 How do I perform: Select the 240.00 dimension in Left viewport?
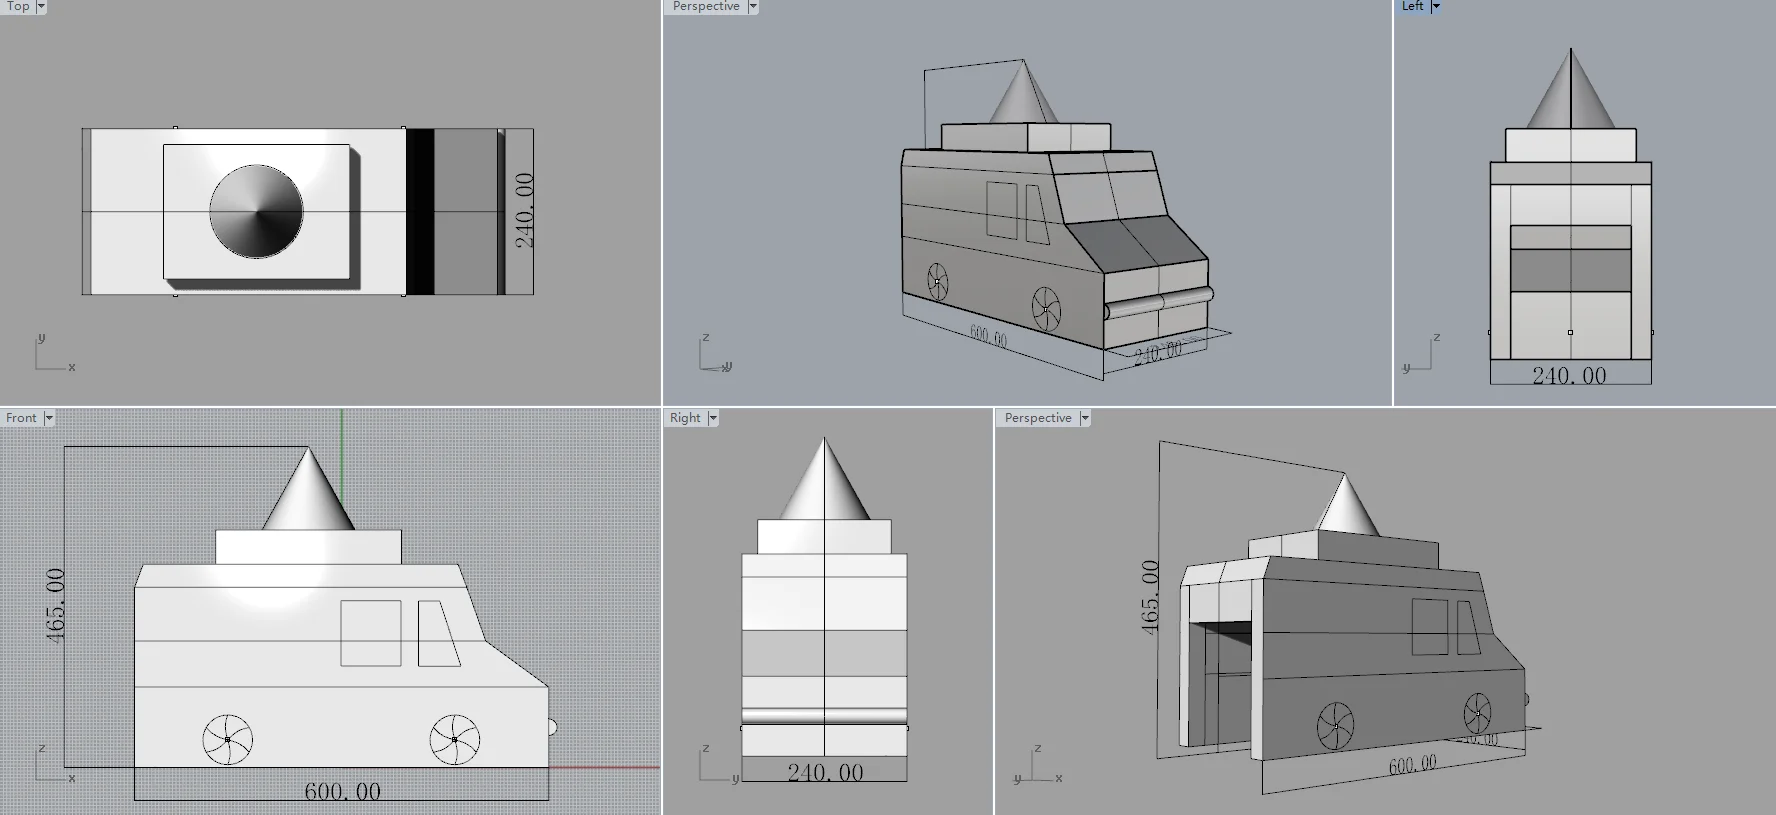[1569, 376]
